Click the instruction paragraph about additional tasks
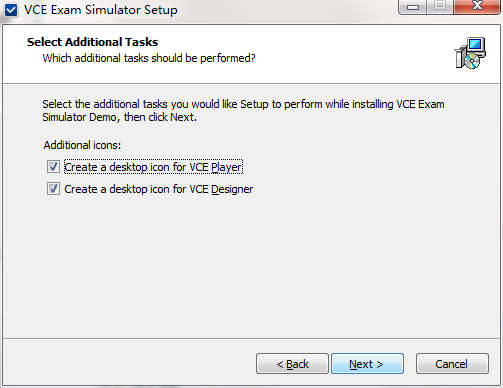The image size is (503, 388). [243, 111]
